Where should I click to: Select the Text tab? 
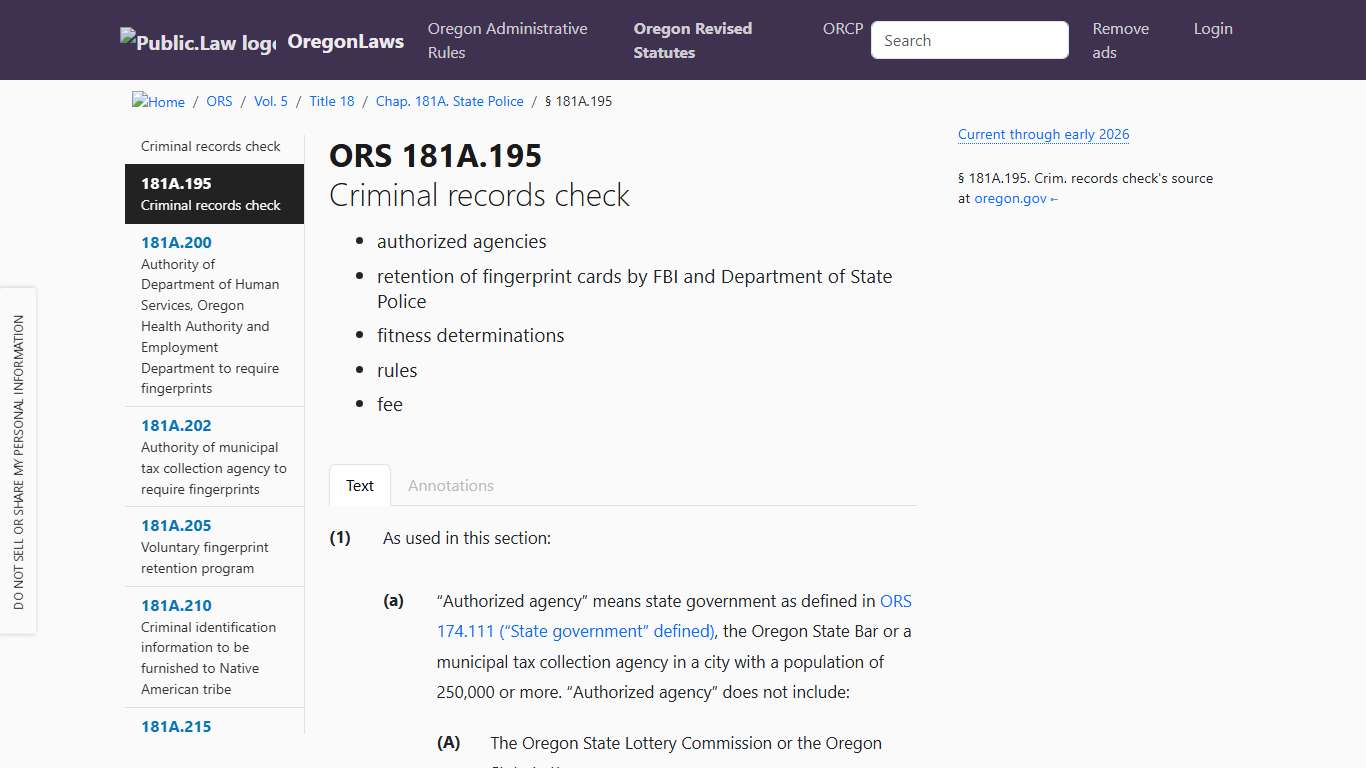(359, 486)
